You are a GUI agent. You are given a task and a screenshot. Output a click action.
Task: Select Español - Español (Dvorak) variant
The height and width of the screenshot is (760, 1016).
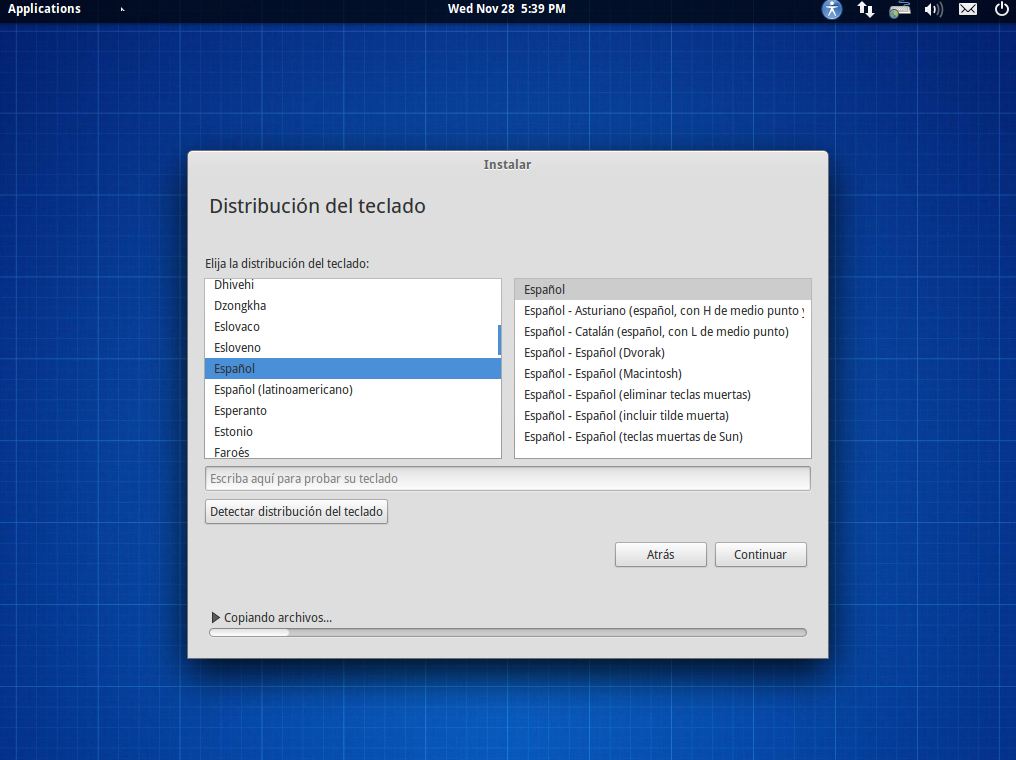click(x=594, y=353)
